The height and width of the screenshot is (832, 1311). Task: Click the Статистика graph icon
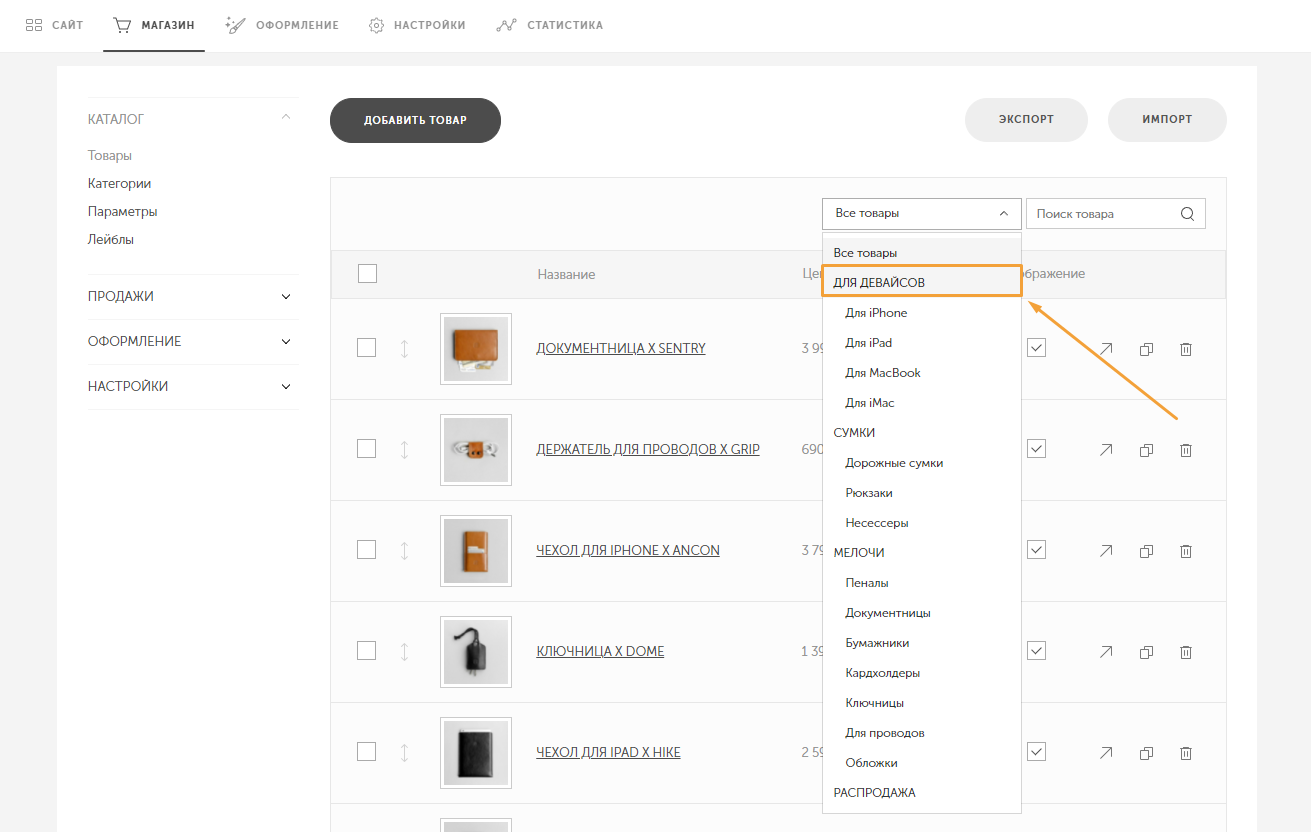point(506,25)
